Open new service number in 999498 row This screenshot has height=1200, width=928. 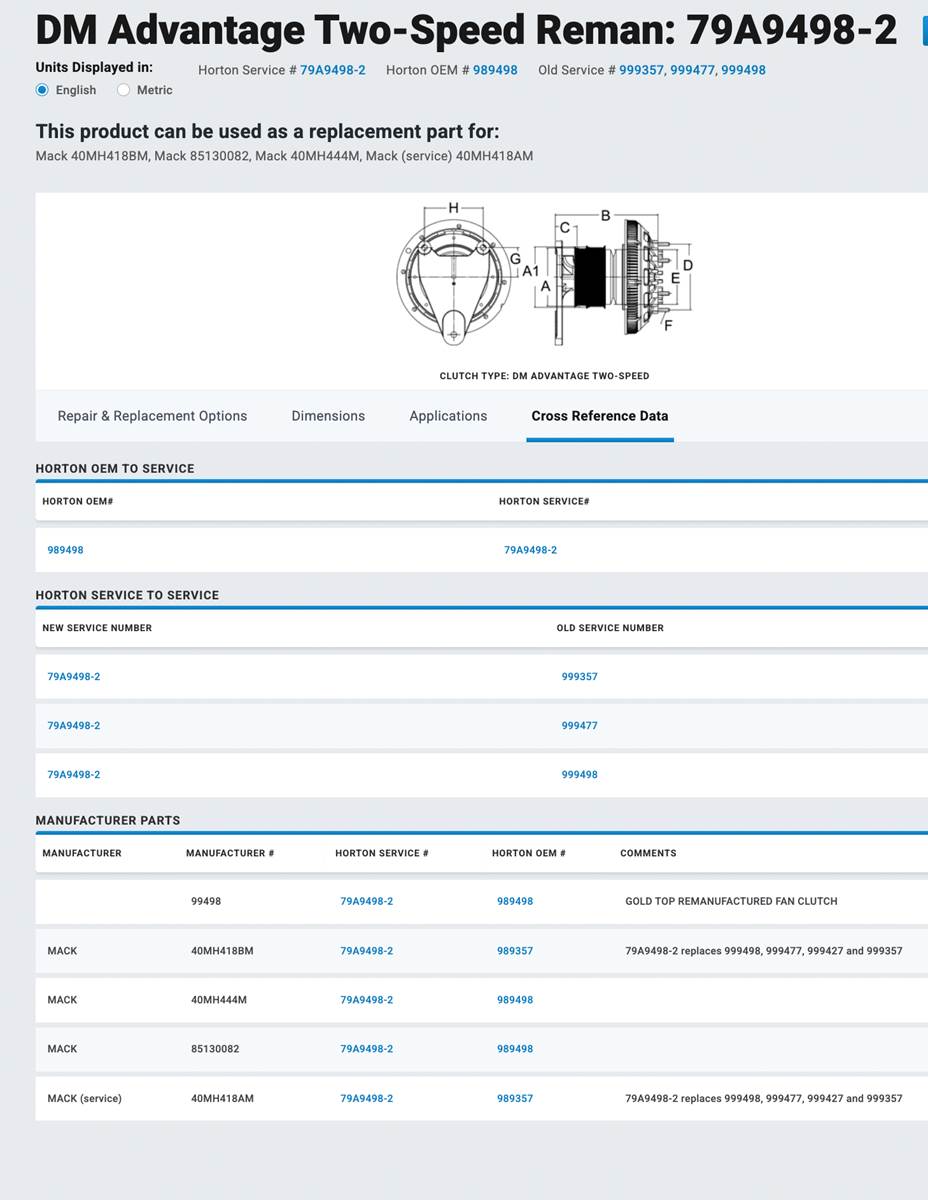point(74,775)
